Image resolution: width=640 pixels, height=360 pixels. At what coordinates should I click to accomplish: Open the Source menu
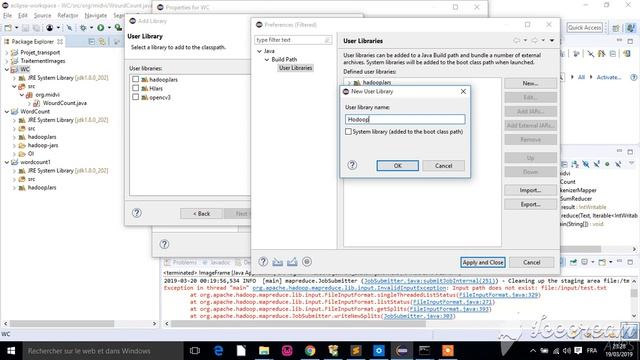pos(42,16)
